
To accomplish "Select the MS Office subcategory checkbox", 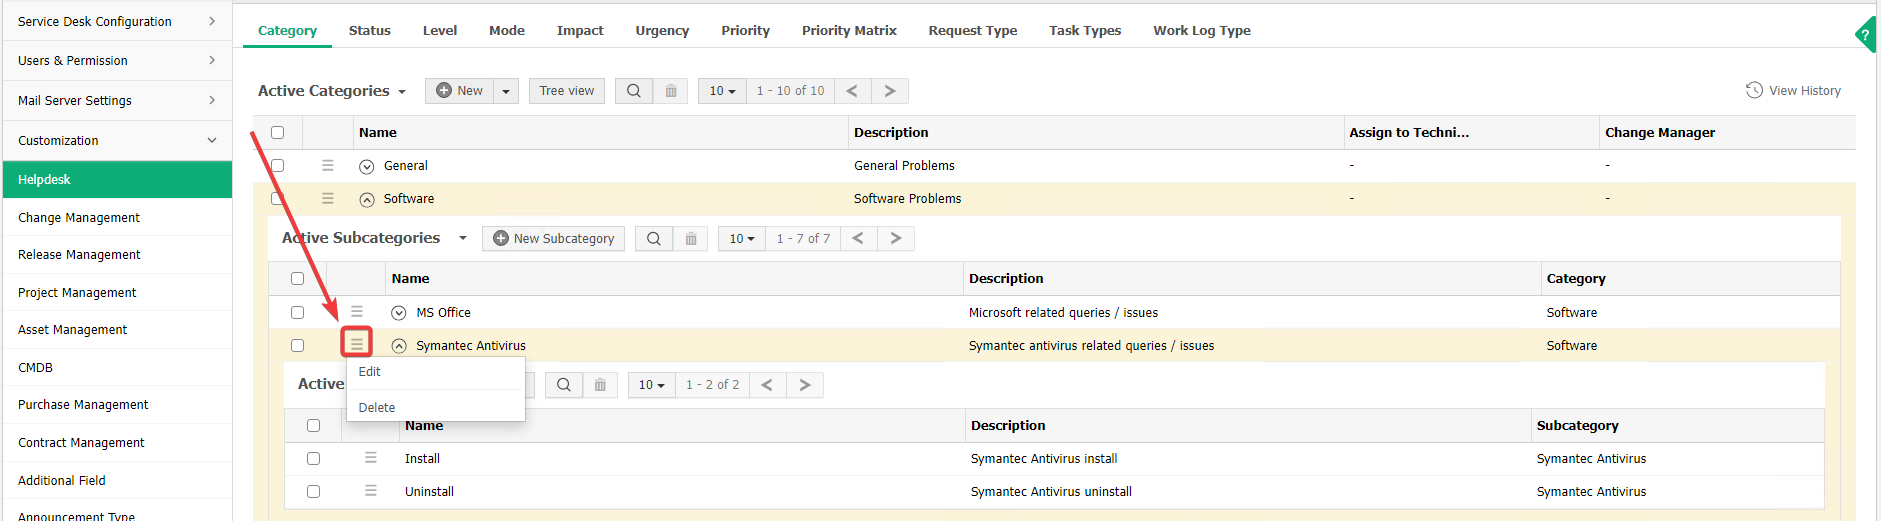I will pyautogui.click(x=297, y=313).
